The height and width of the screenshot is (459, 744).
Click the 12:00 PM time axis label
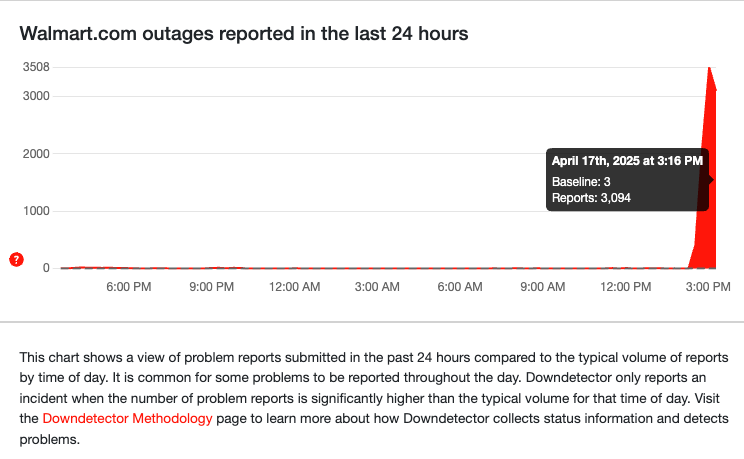point(626,287)
